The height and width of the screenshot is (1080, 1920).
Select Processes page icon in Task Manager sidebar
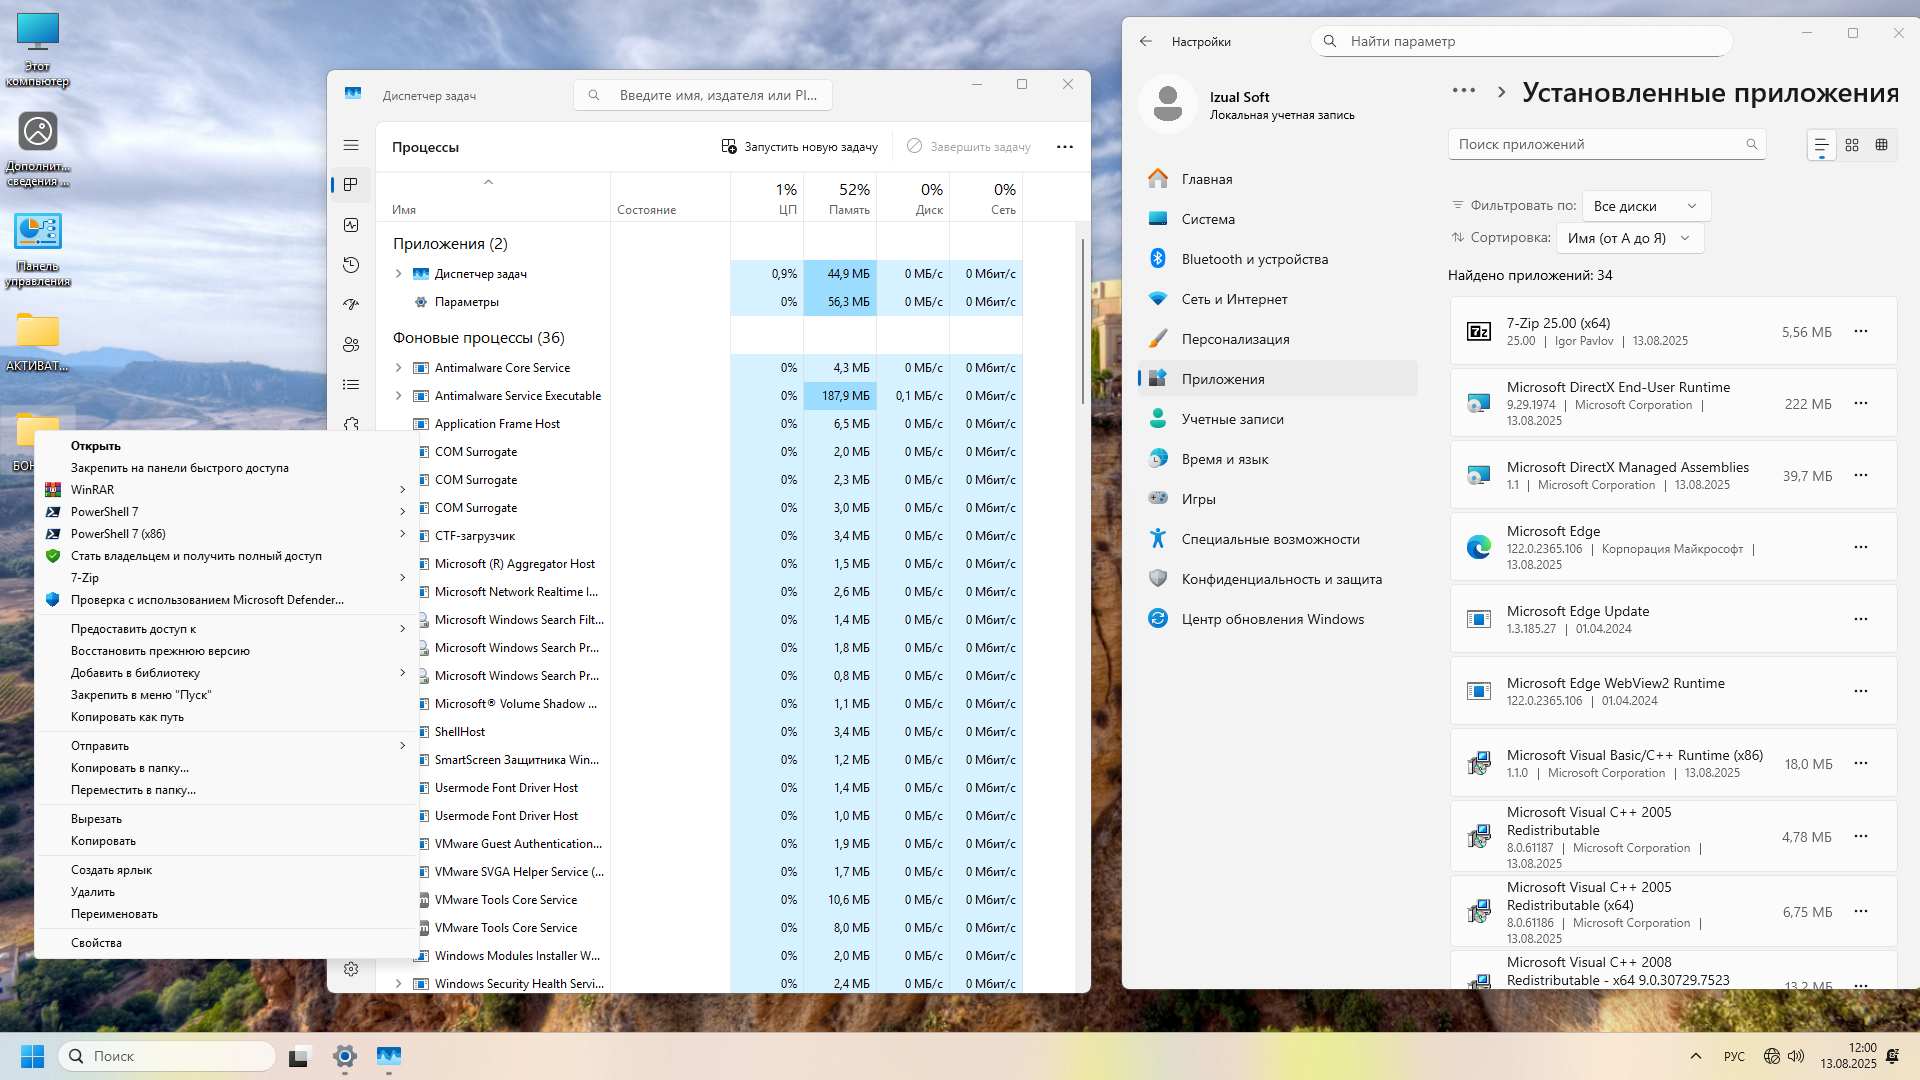351,185
